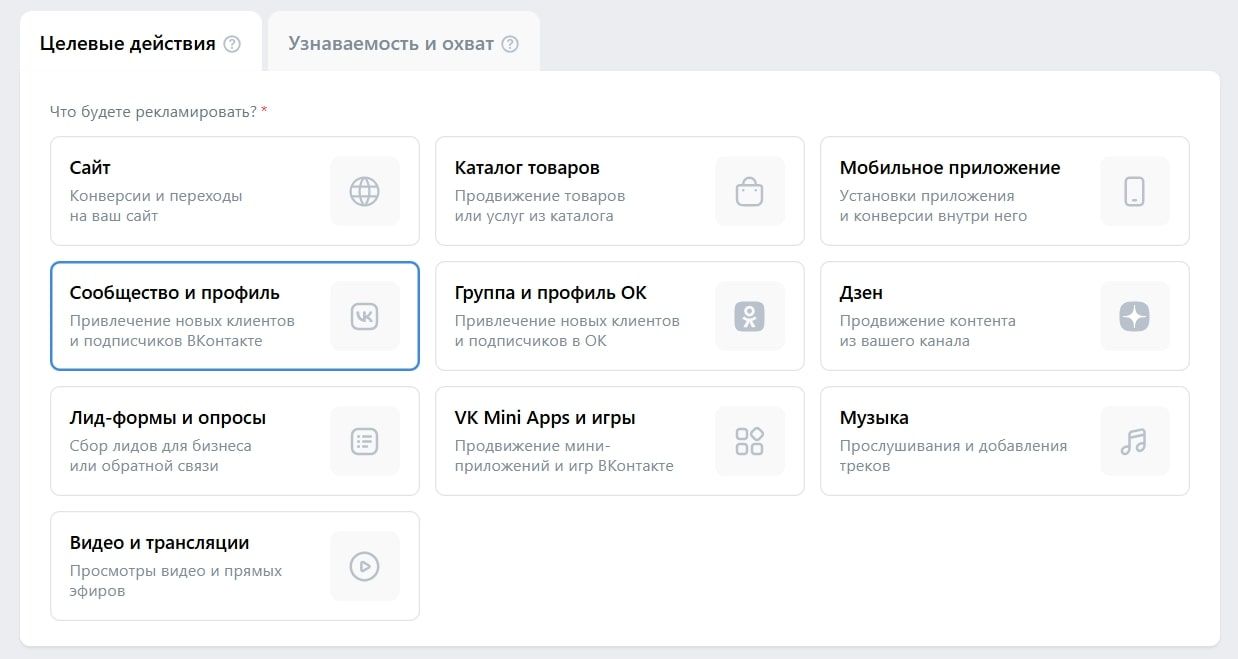Click the play icon on Видео и трансляции
Screen dimensions: 1238x659
click(365, 566)
